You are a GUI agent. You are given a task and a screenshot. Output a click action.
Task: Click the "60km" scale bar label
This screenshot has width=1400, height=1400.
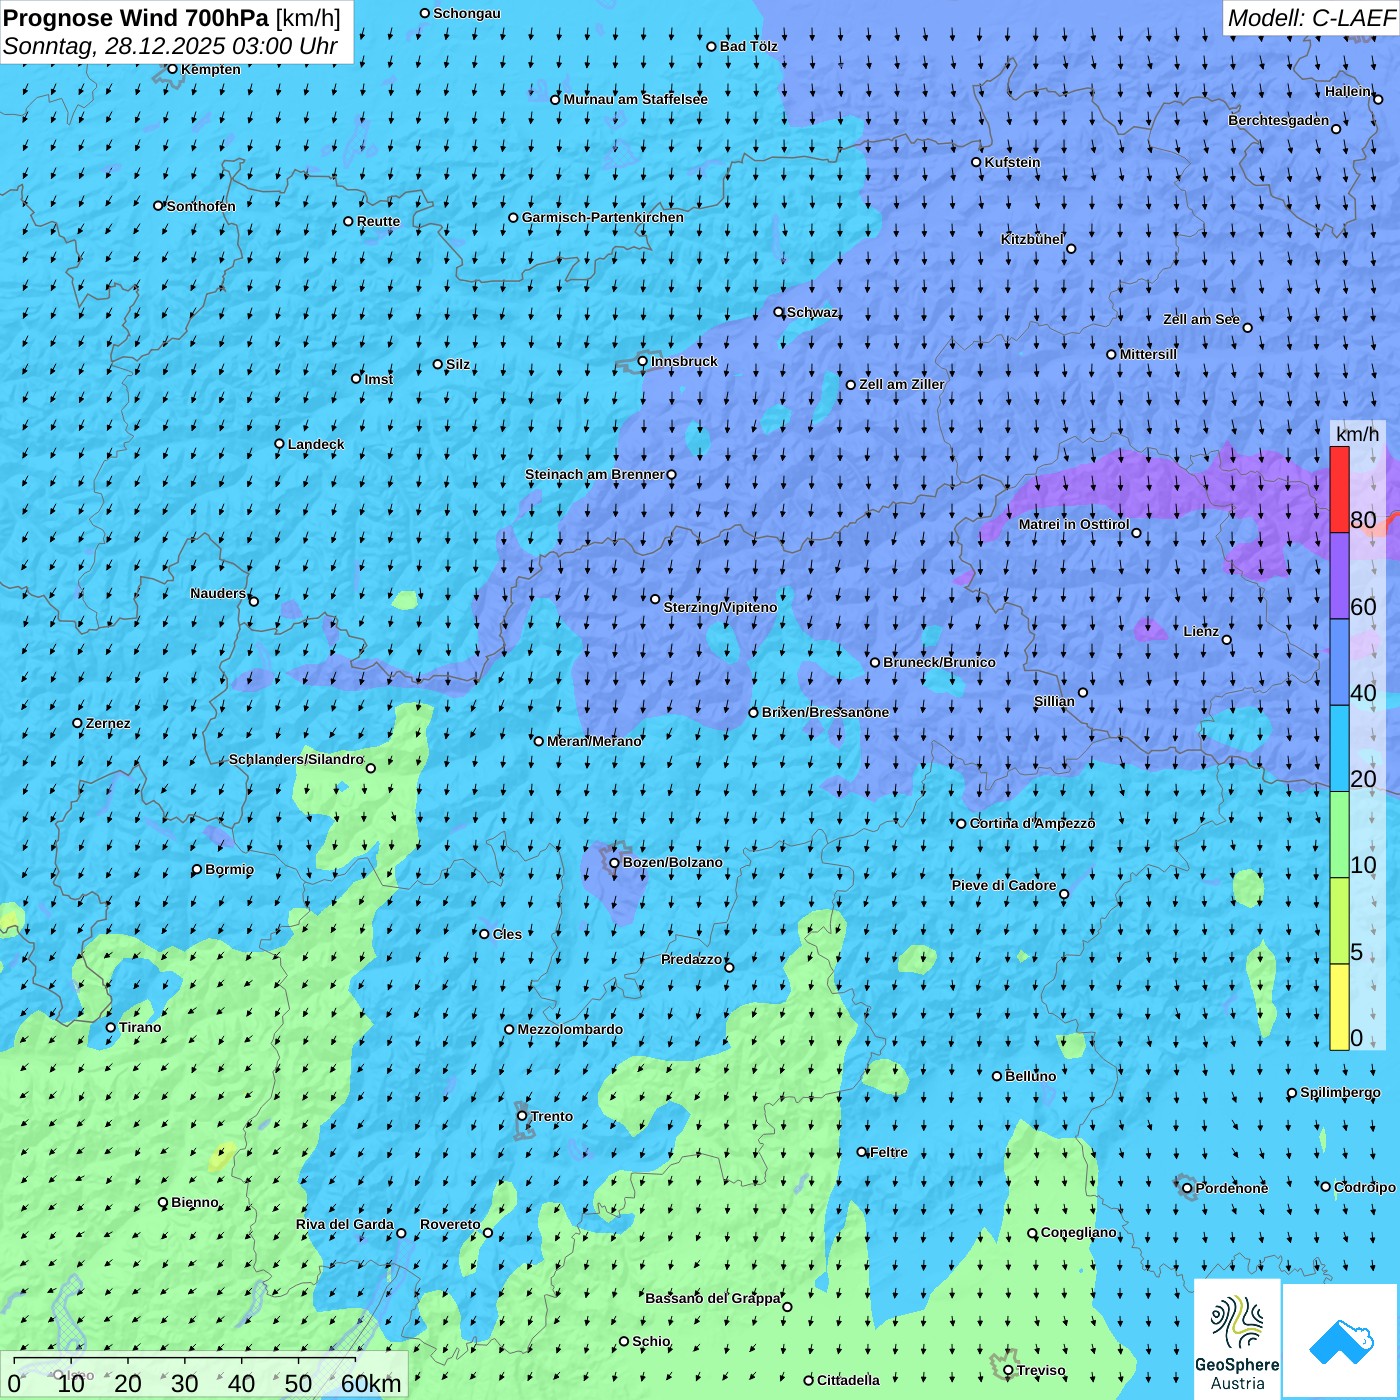[371, 1383]
